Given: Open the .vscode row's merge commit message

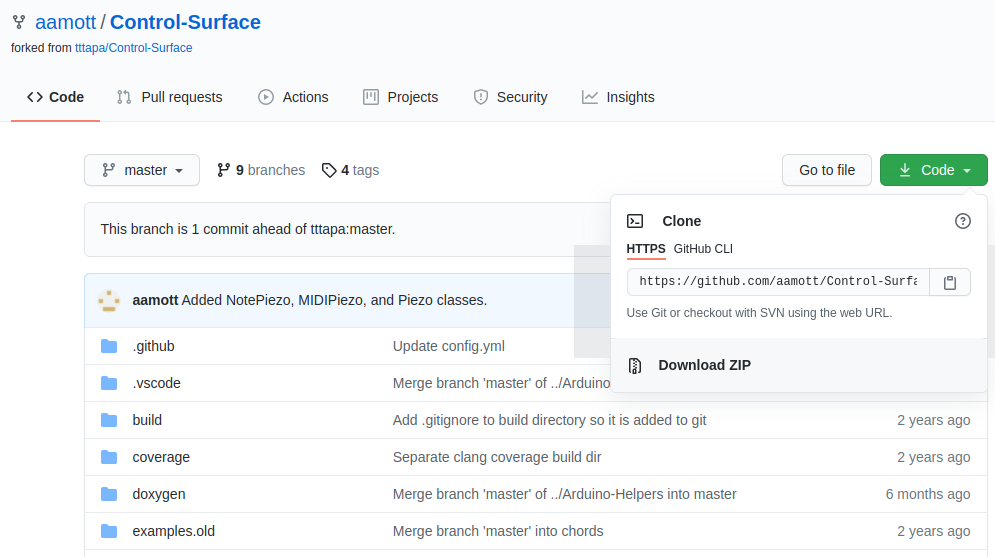Looking at the screenshot, I should pyautogui.click(x=501, y=383).
